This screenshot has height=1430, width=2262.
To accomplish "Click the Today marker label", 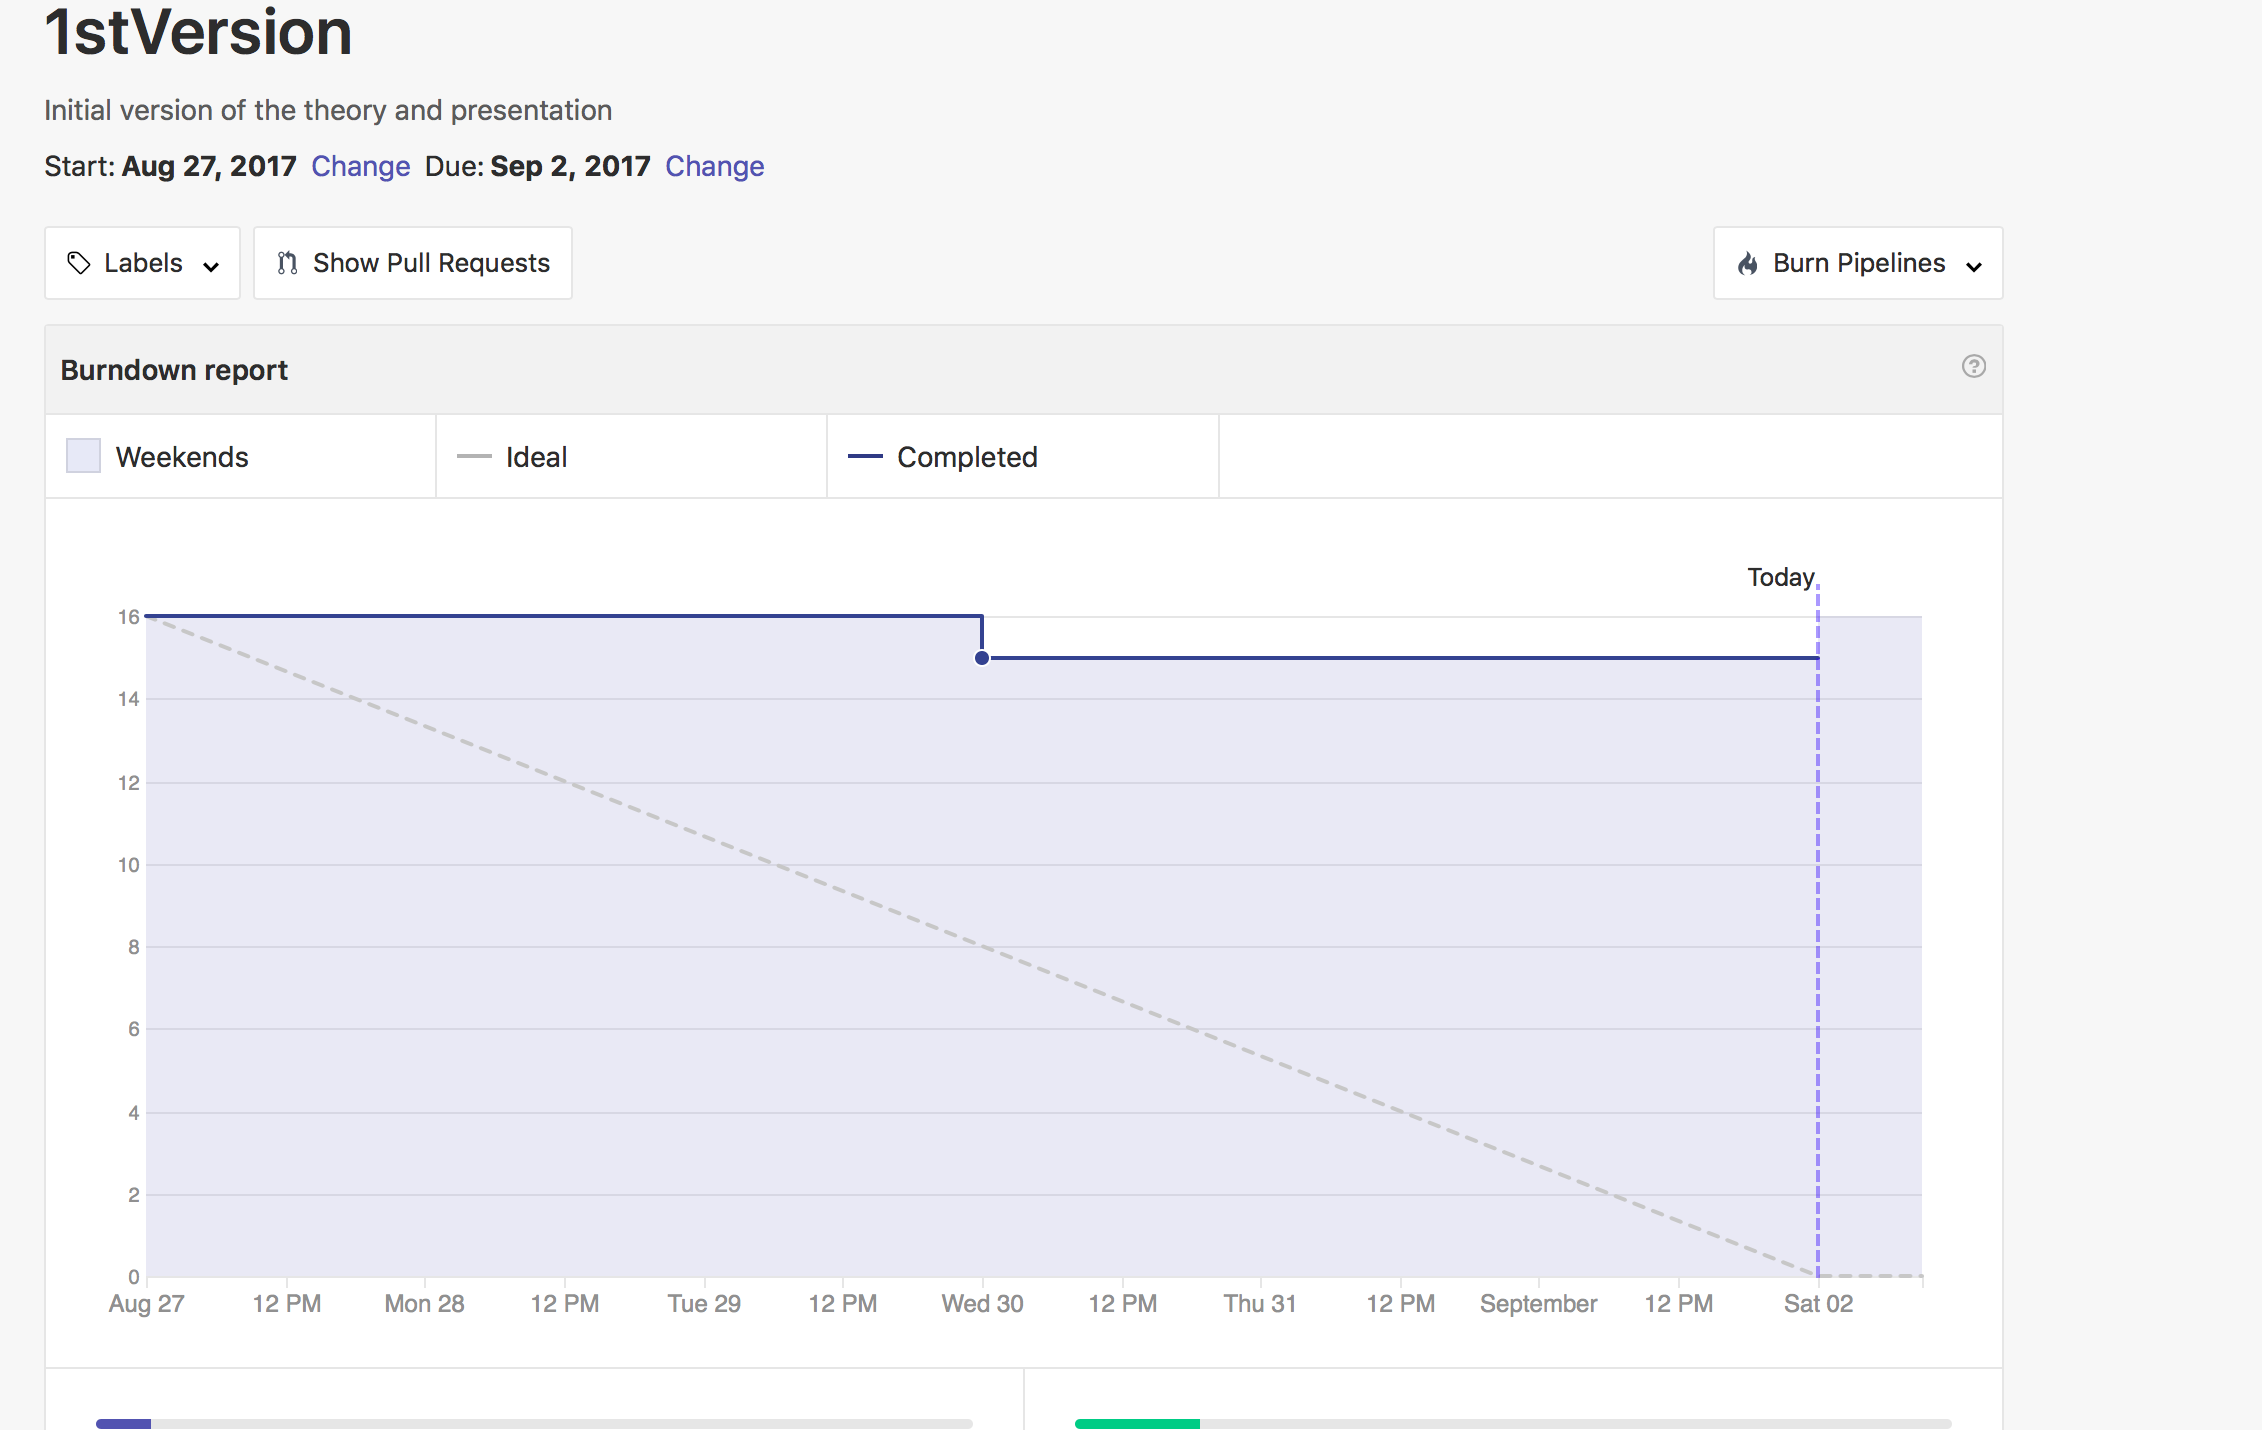I will click(1780, 578).
